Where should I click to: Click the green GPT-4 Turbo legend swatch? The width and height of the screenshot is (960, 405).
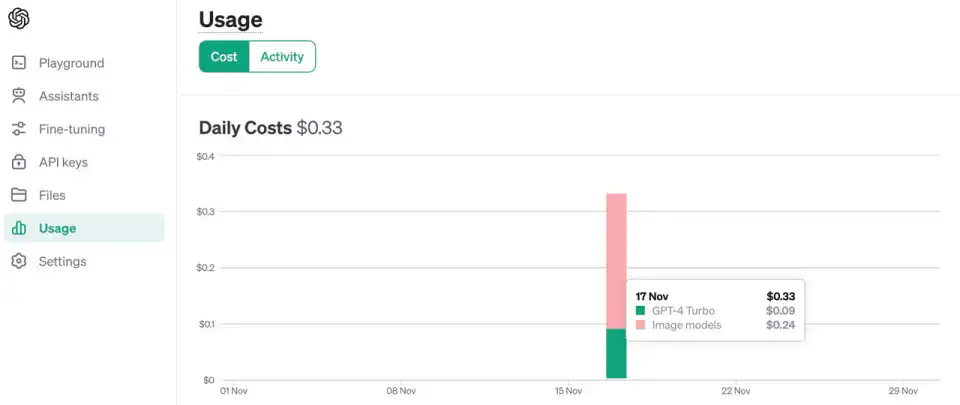[641, 311]
